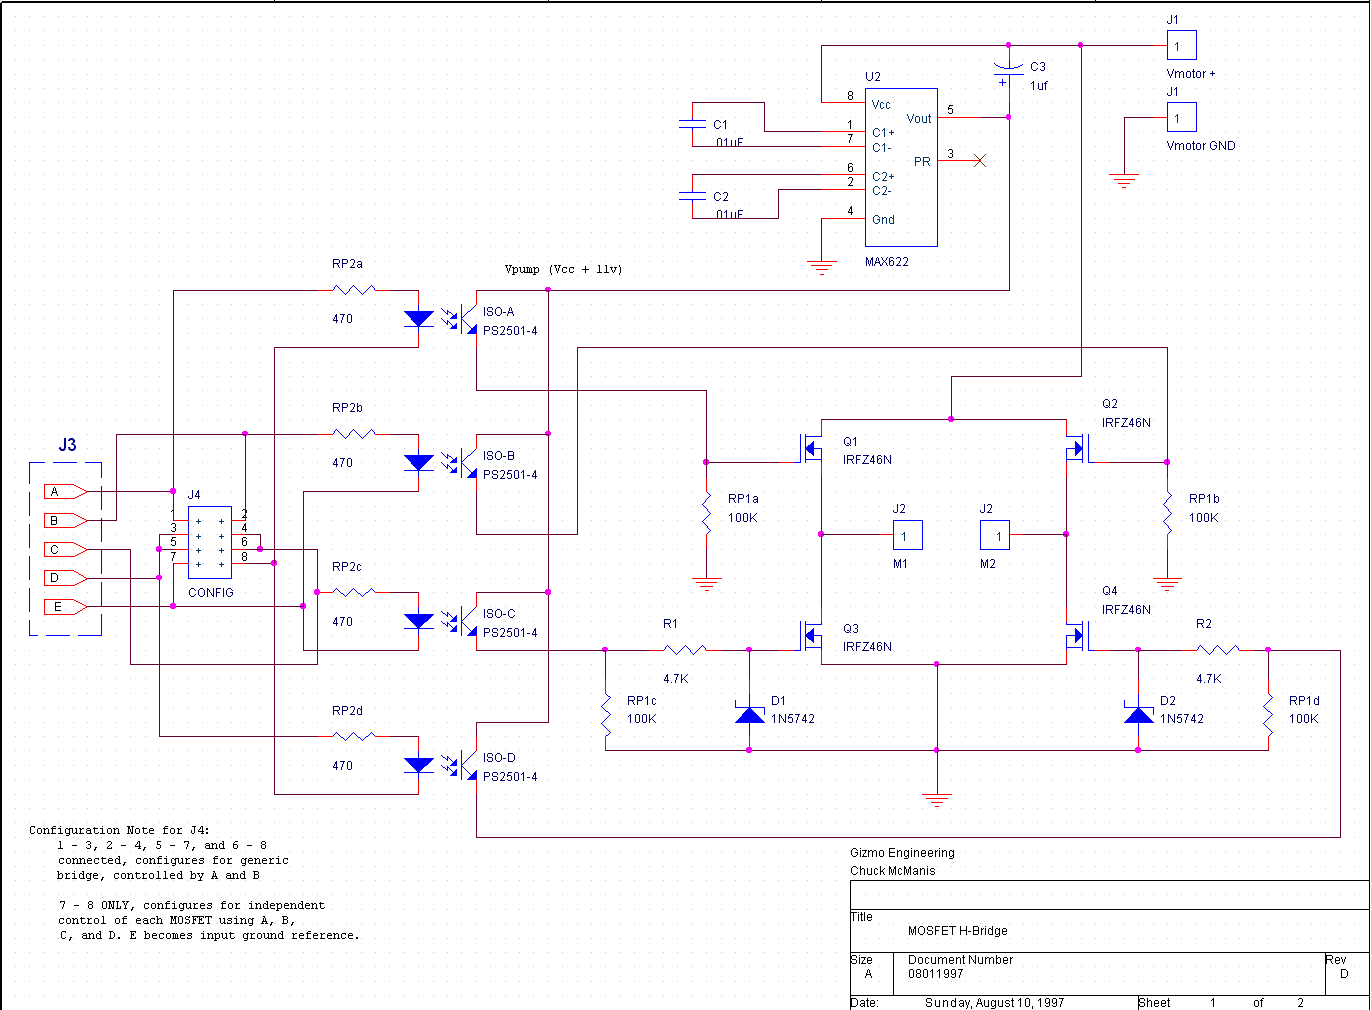Click the Q1 IRFZ46N MOSFET symbol
This screenshot has height=1010, width=1371.
click(810, 448)
